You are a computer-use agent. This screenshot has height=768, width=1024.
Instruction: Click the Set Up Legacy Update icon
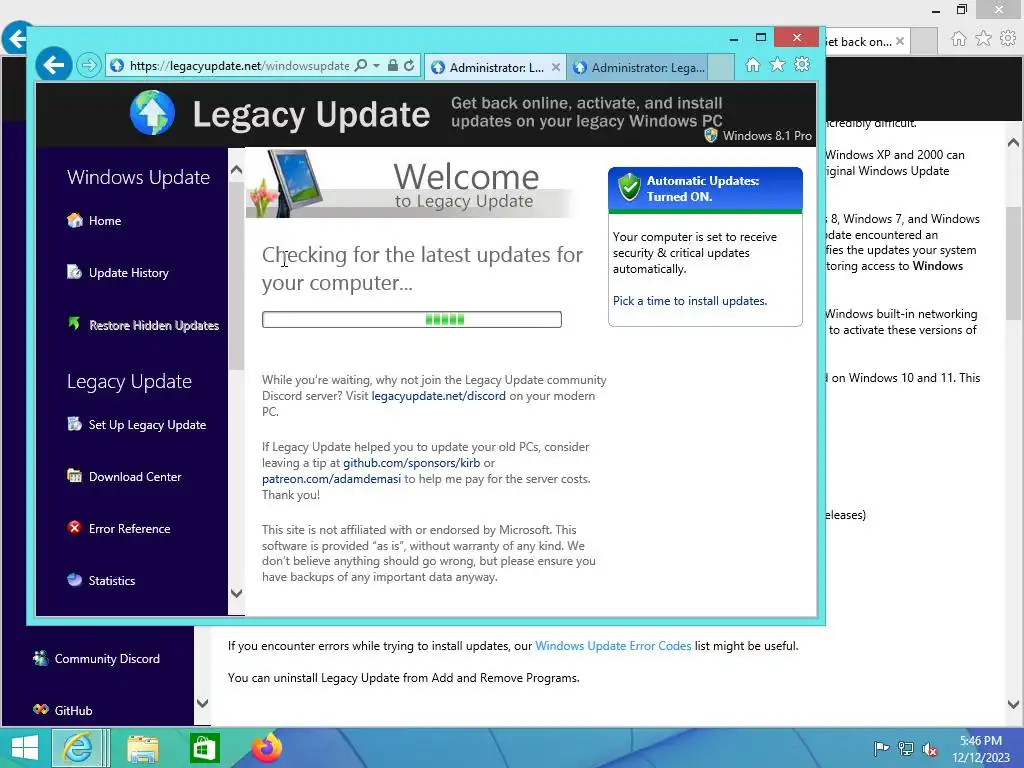click(x=74, y=424)
